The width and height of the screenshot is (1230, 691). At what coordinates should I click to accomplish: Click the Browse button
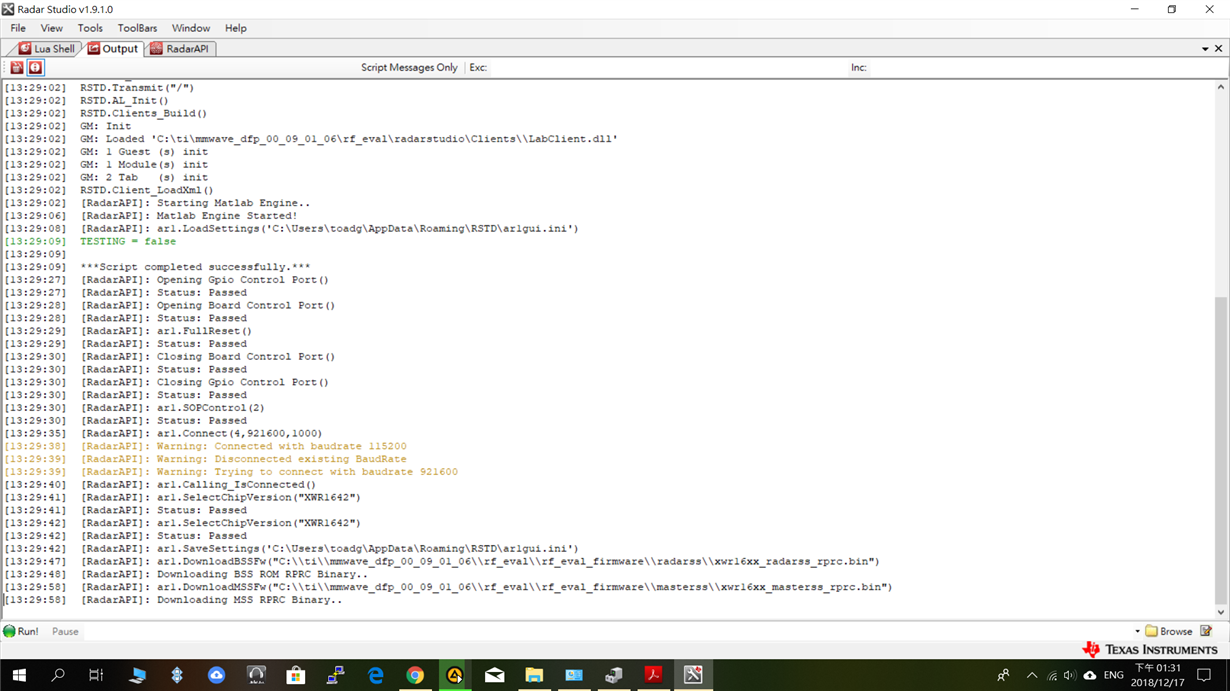coord(1169,632)
